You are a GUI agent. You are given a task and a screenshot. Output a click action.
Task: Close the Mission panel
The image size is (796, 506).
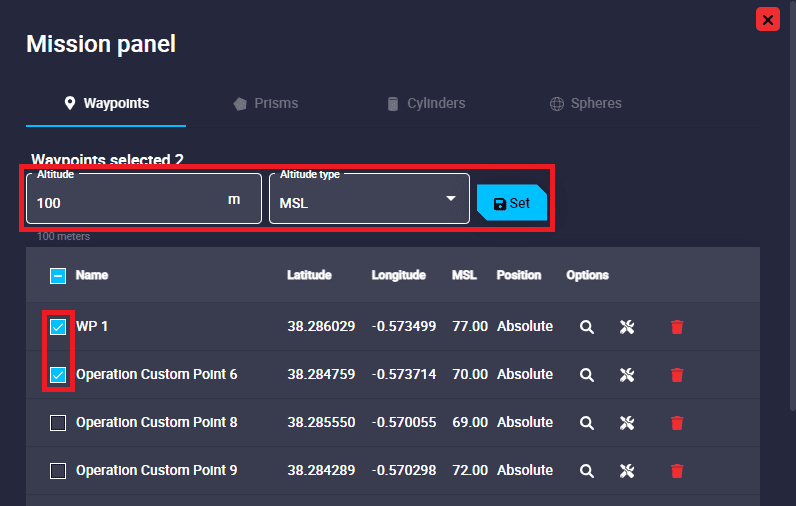click(768, 19)
